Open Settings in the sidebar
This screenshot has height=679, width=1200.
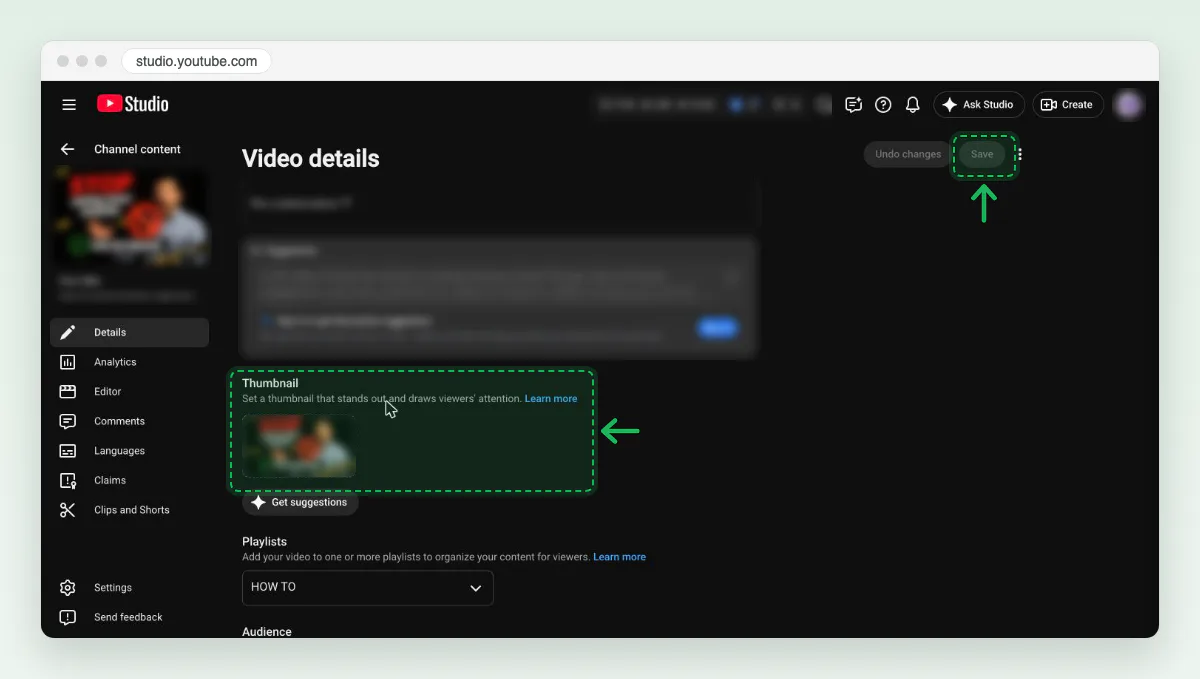130,588
